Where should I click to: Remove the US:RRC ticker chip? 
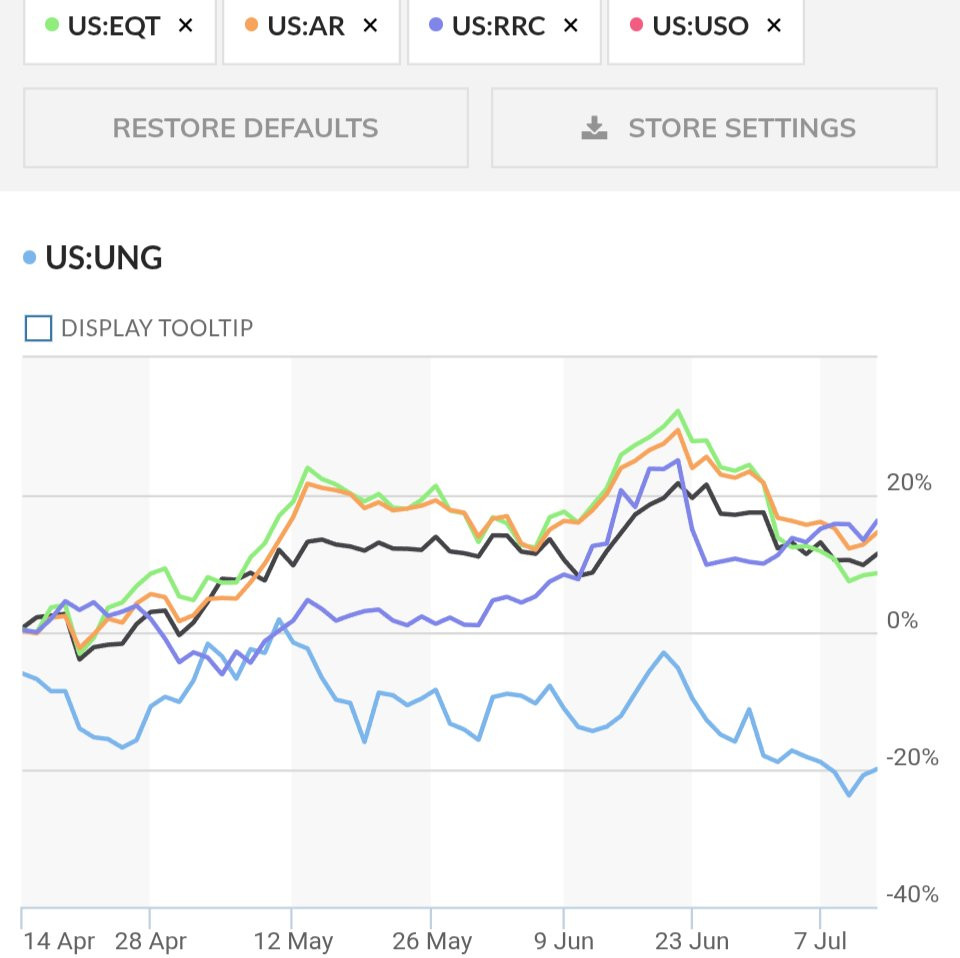(571, 26)
